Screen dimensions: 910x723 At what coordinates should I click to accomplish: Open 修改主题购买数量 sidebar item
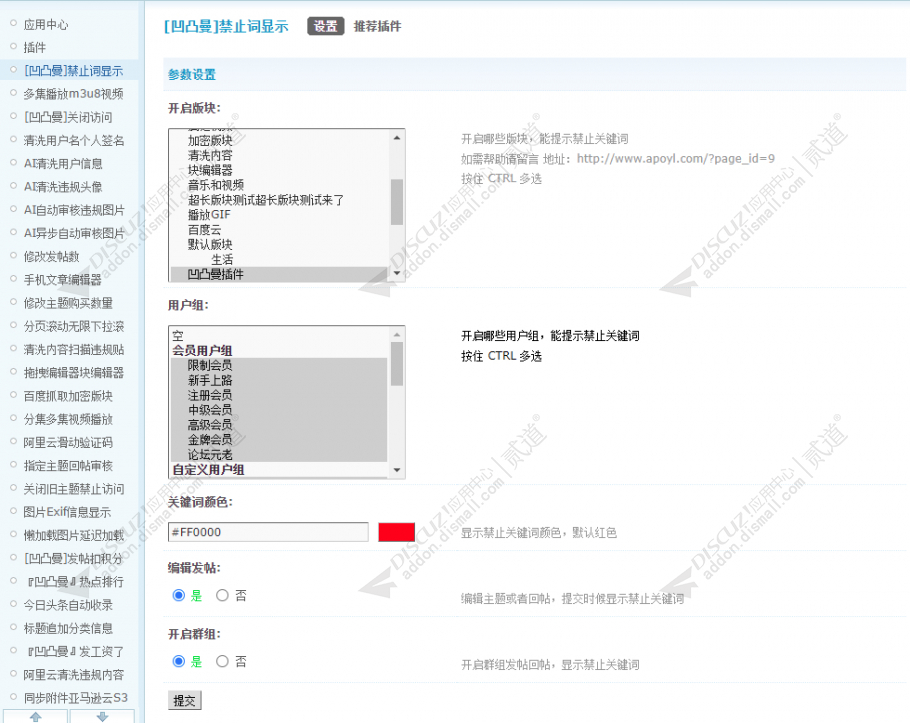coord(68,303)
